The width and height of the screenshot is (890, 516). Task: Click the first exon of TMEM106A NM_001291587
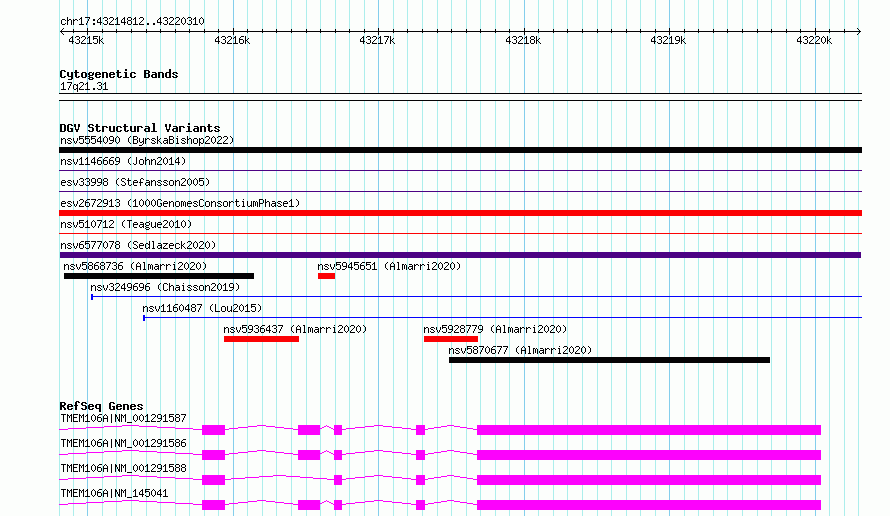[213, 430]
